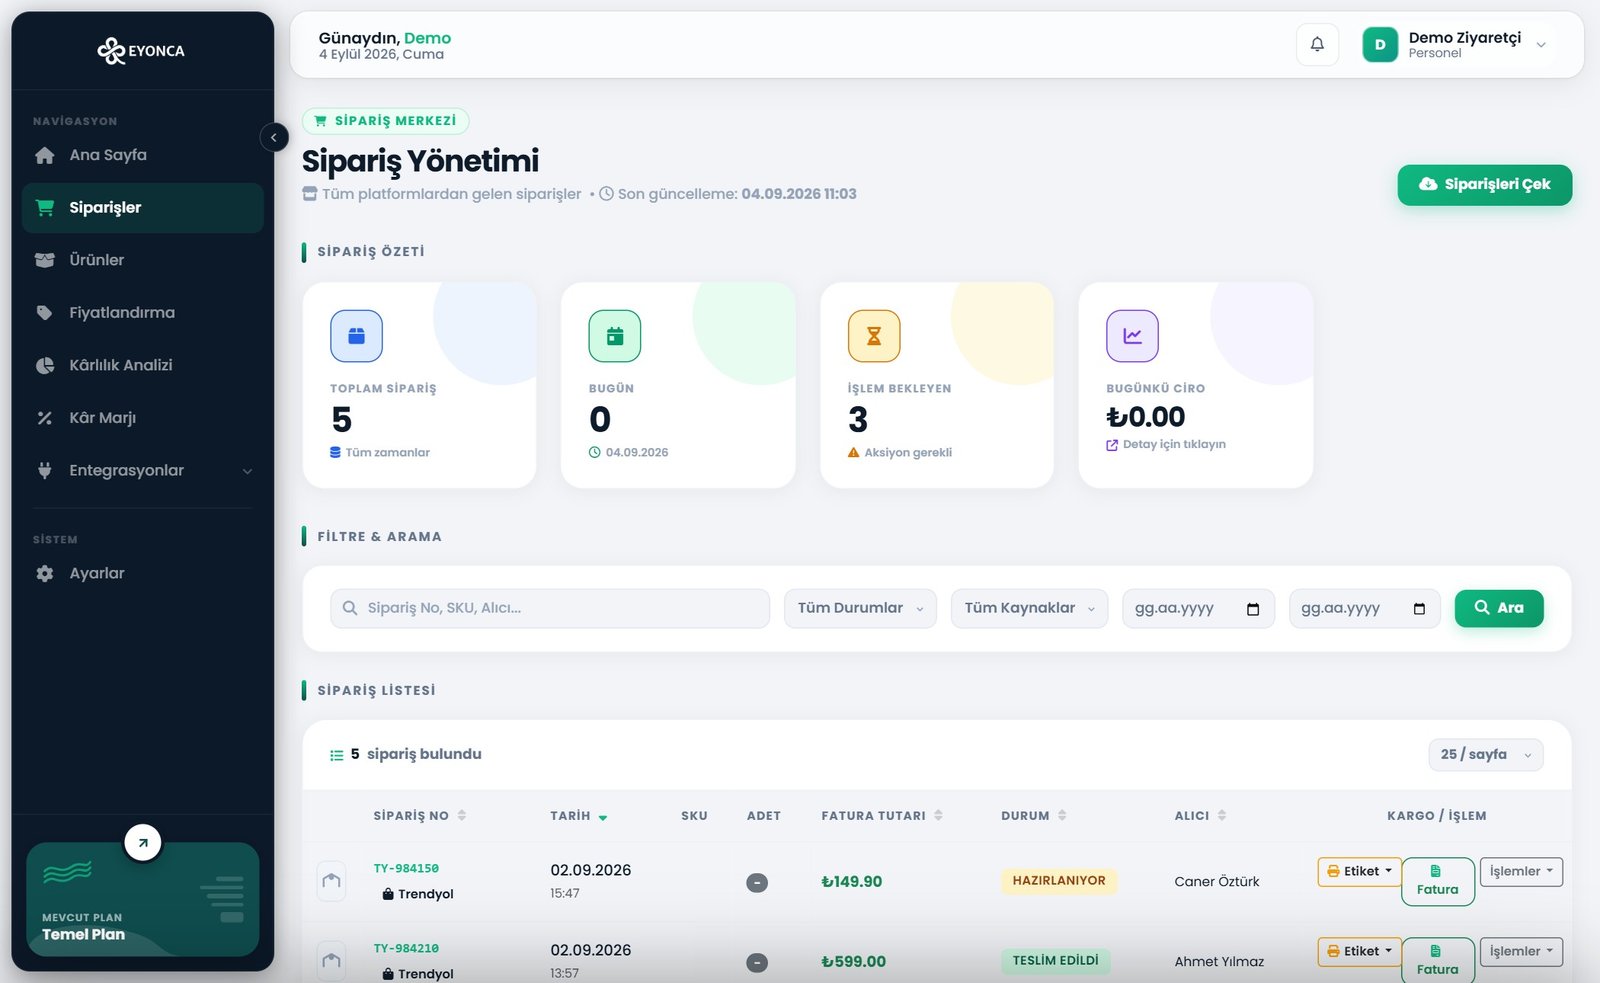Click the Toplam Sipariş box icon
This screenshot has height=983, width=1600.
[356, 336]
